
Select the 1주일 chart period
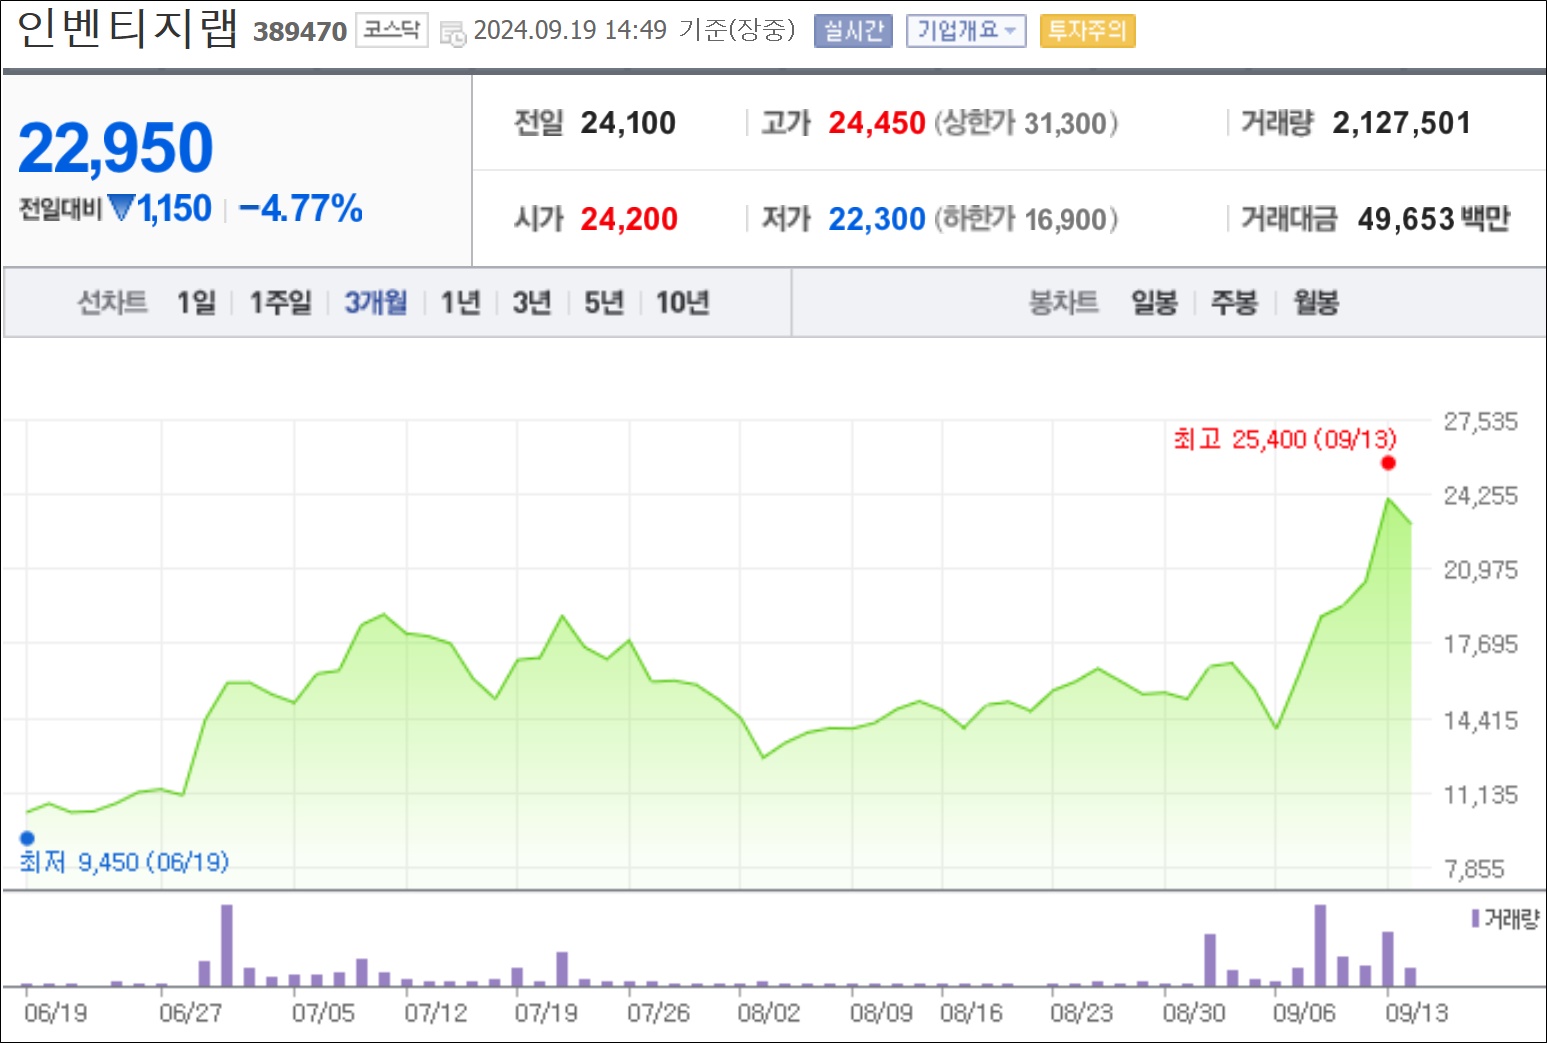click(x=280, y=302)
